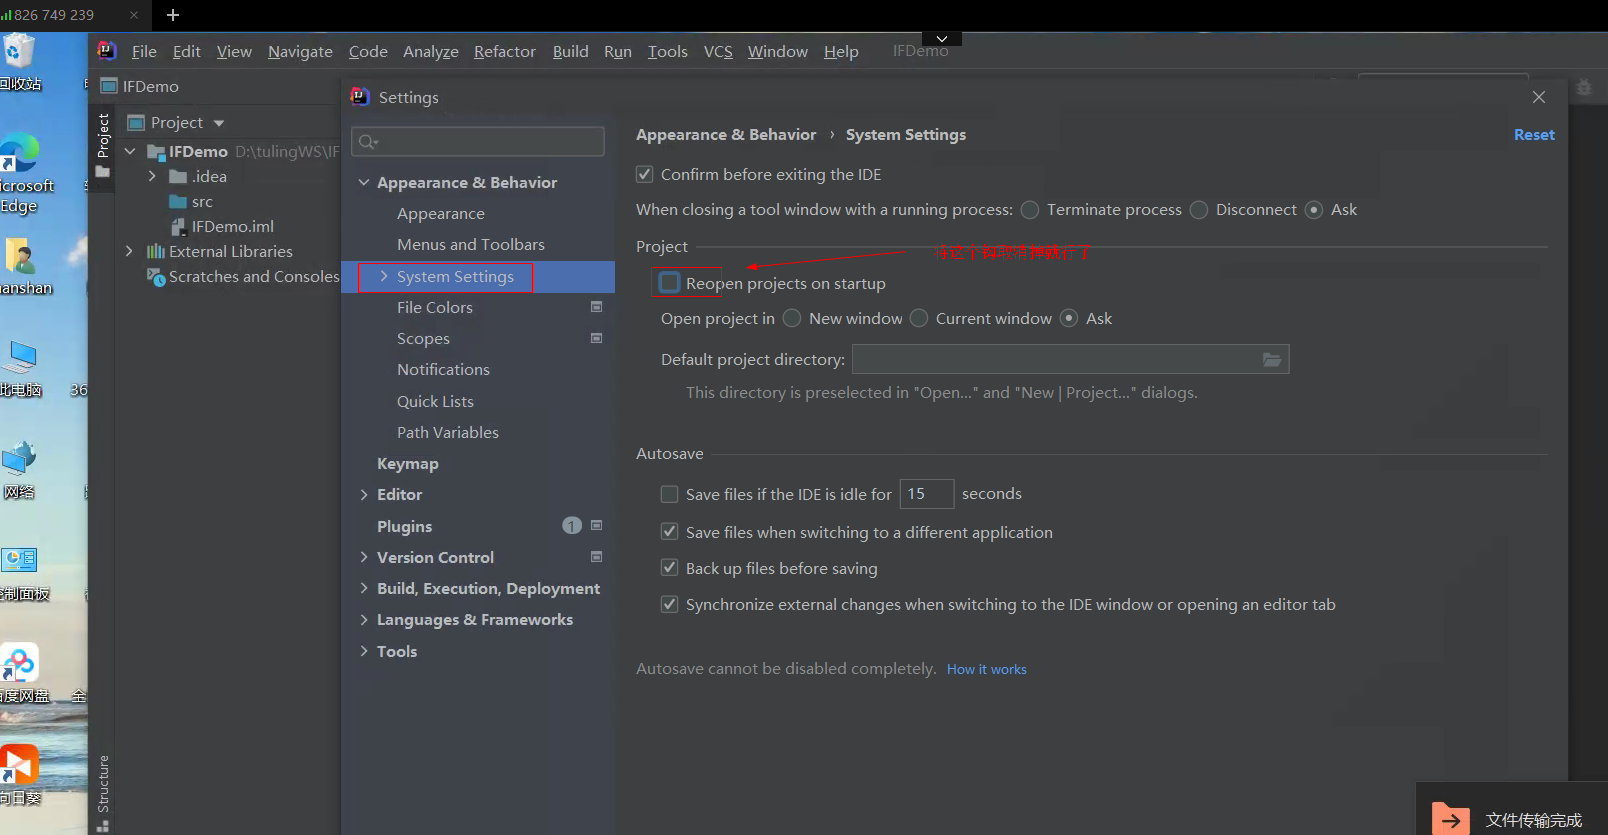Select Disconnect radio button
Screen dimensions: 1608x835
(x=1199, y=210)
